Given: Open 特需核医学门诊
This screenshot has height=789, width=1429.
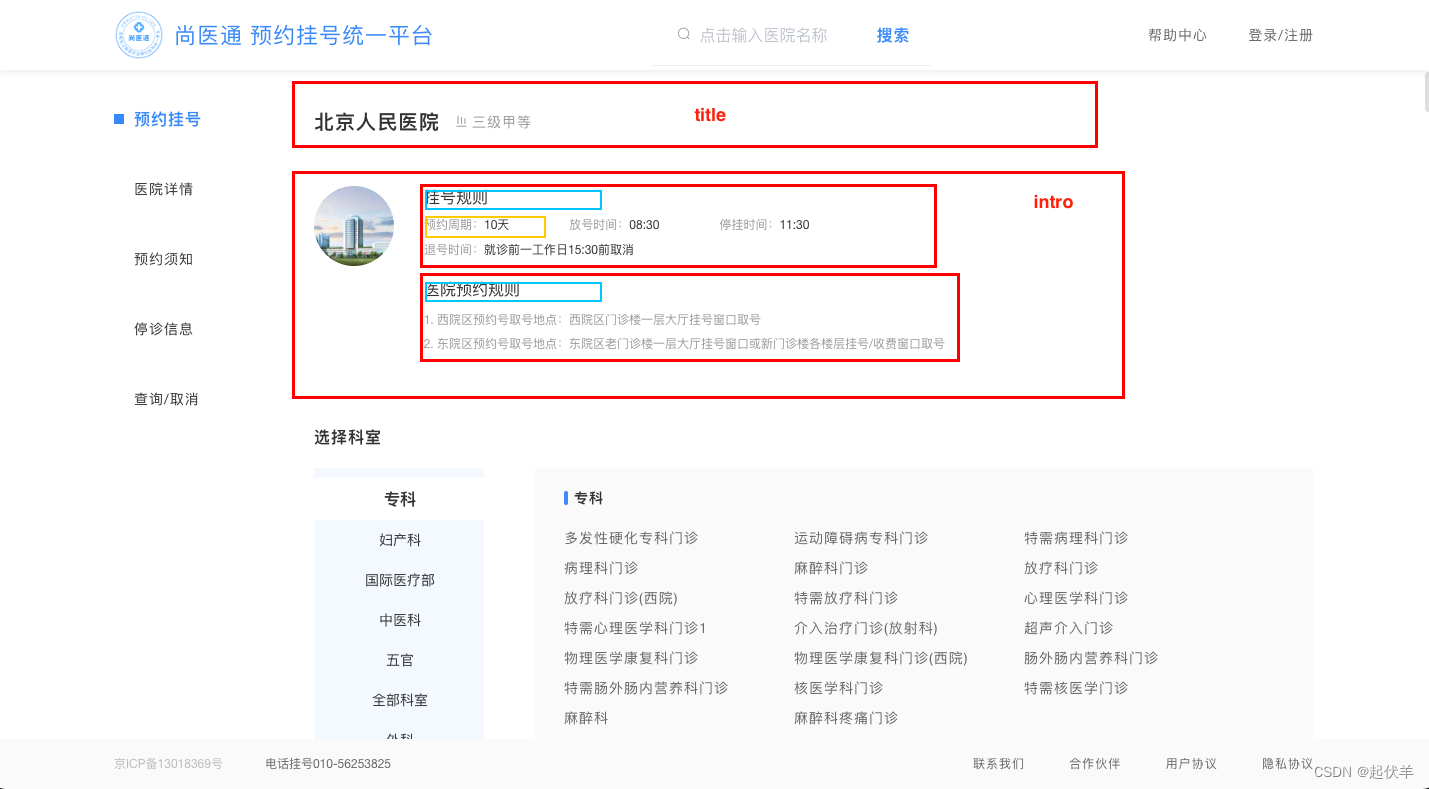Looking at the screenshot, I should [1076, 688].
